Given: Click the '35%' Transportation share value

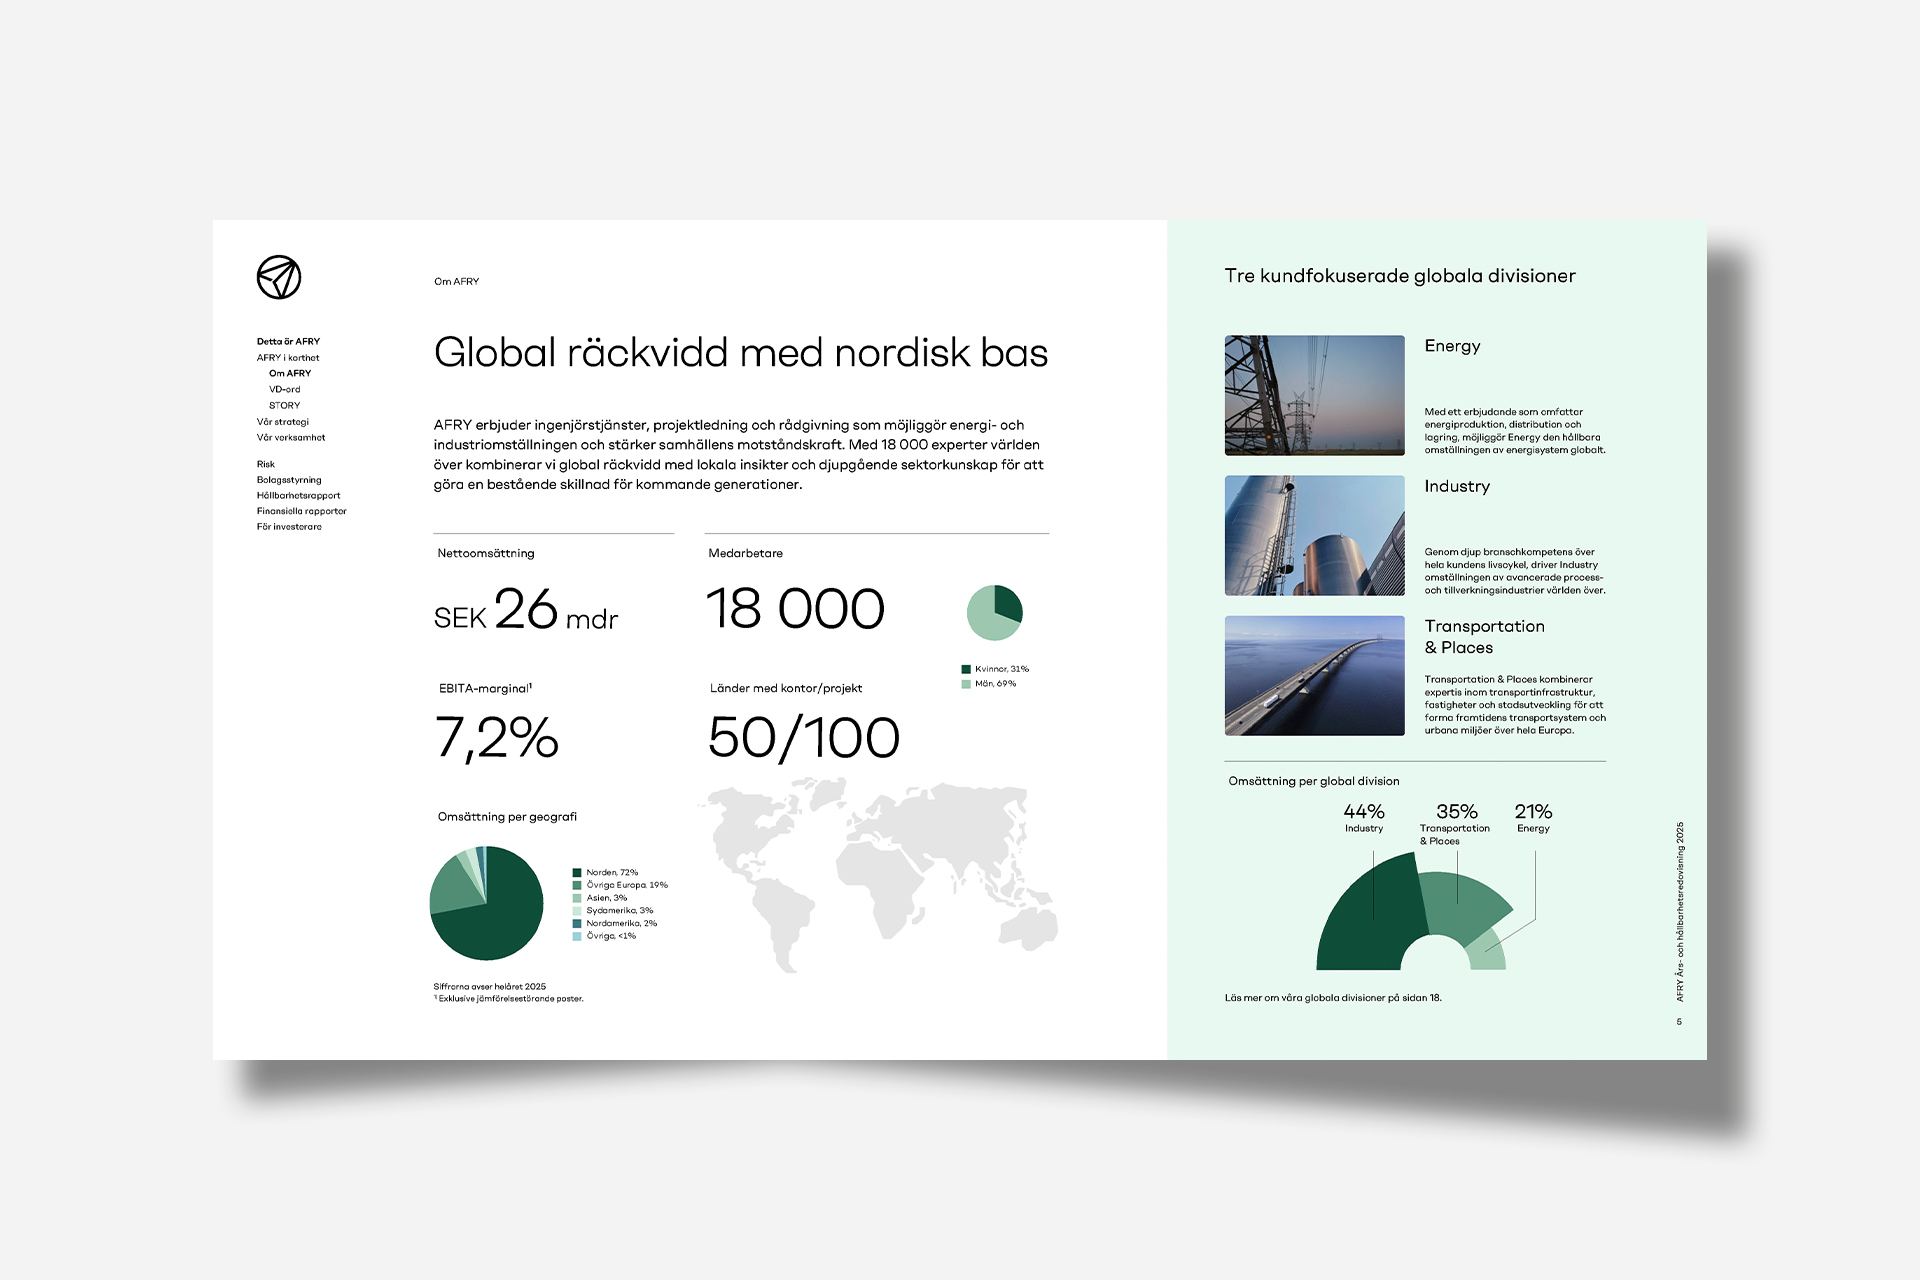Looking at the screenshot, I should [1456, 812].
